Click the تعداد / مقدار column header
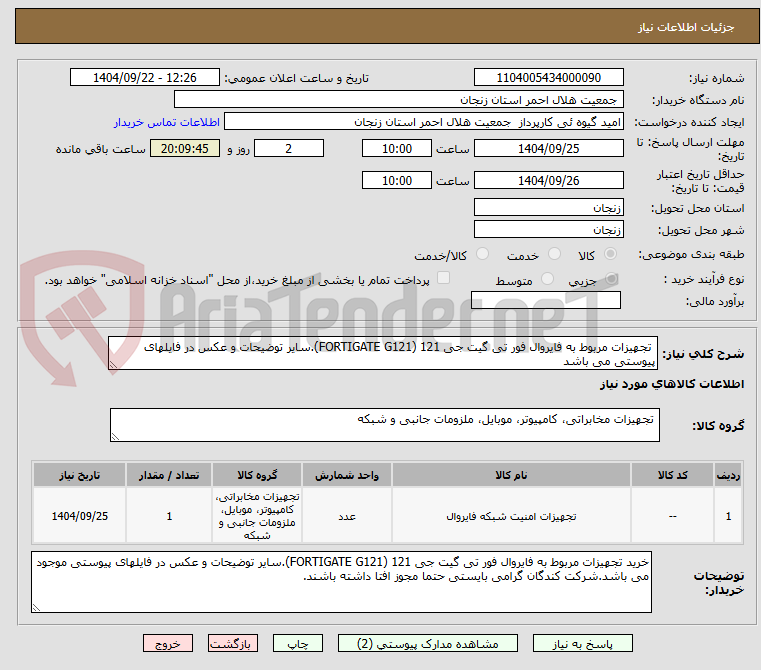The width and height of the screenshot is (761, 670). (x=169, y=475)
